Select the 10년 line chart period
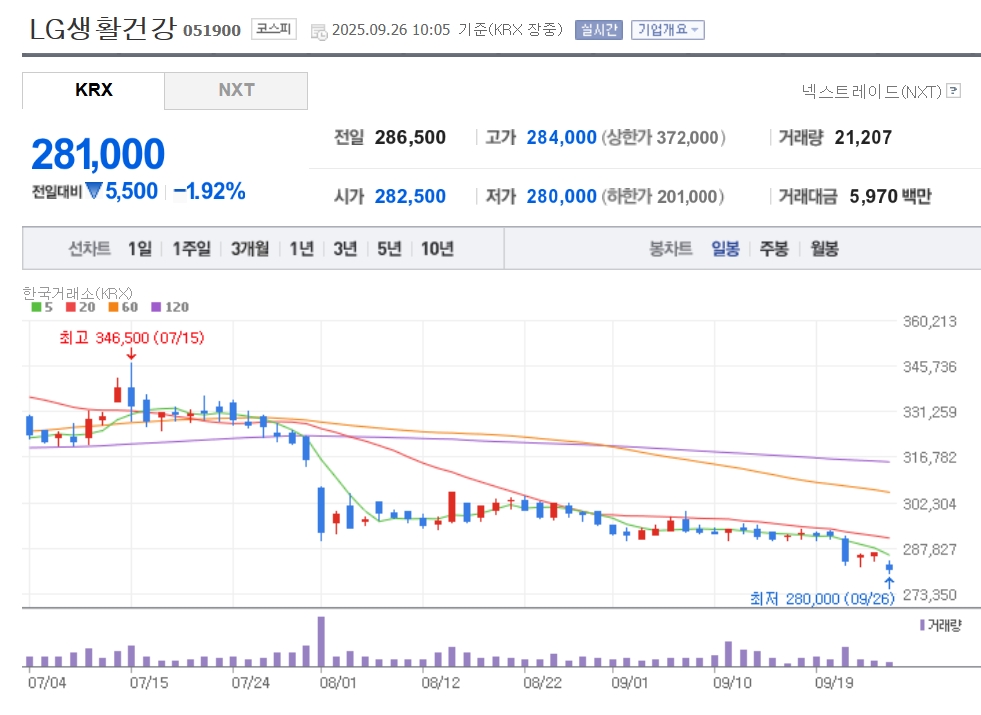Screen dimensions: 981x715 (437, 249)
